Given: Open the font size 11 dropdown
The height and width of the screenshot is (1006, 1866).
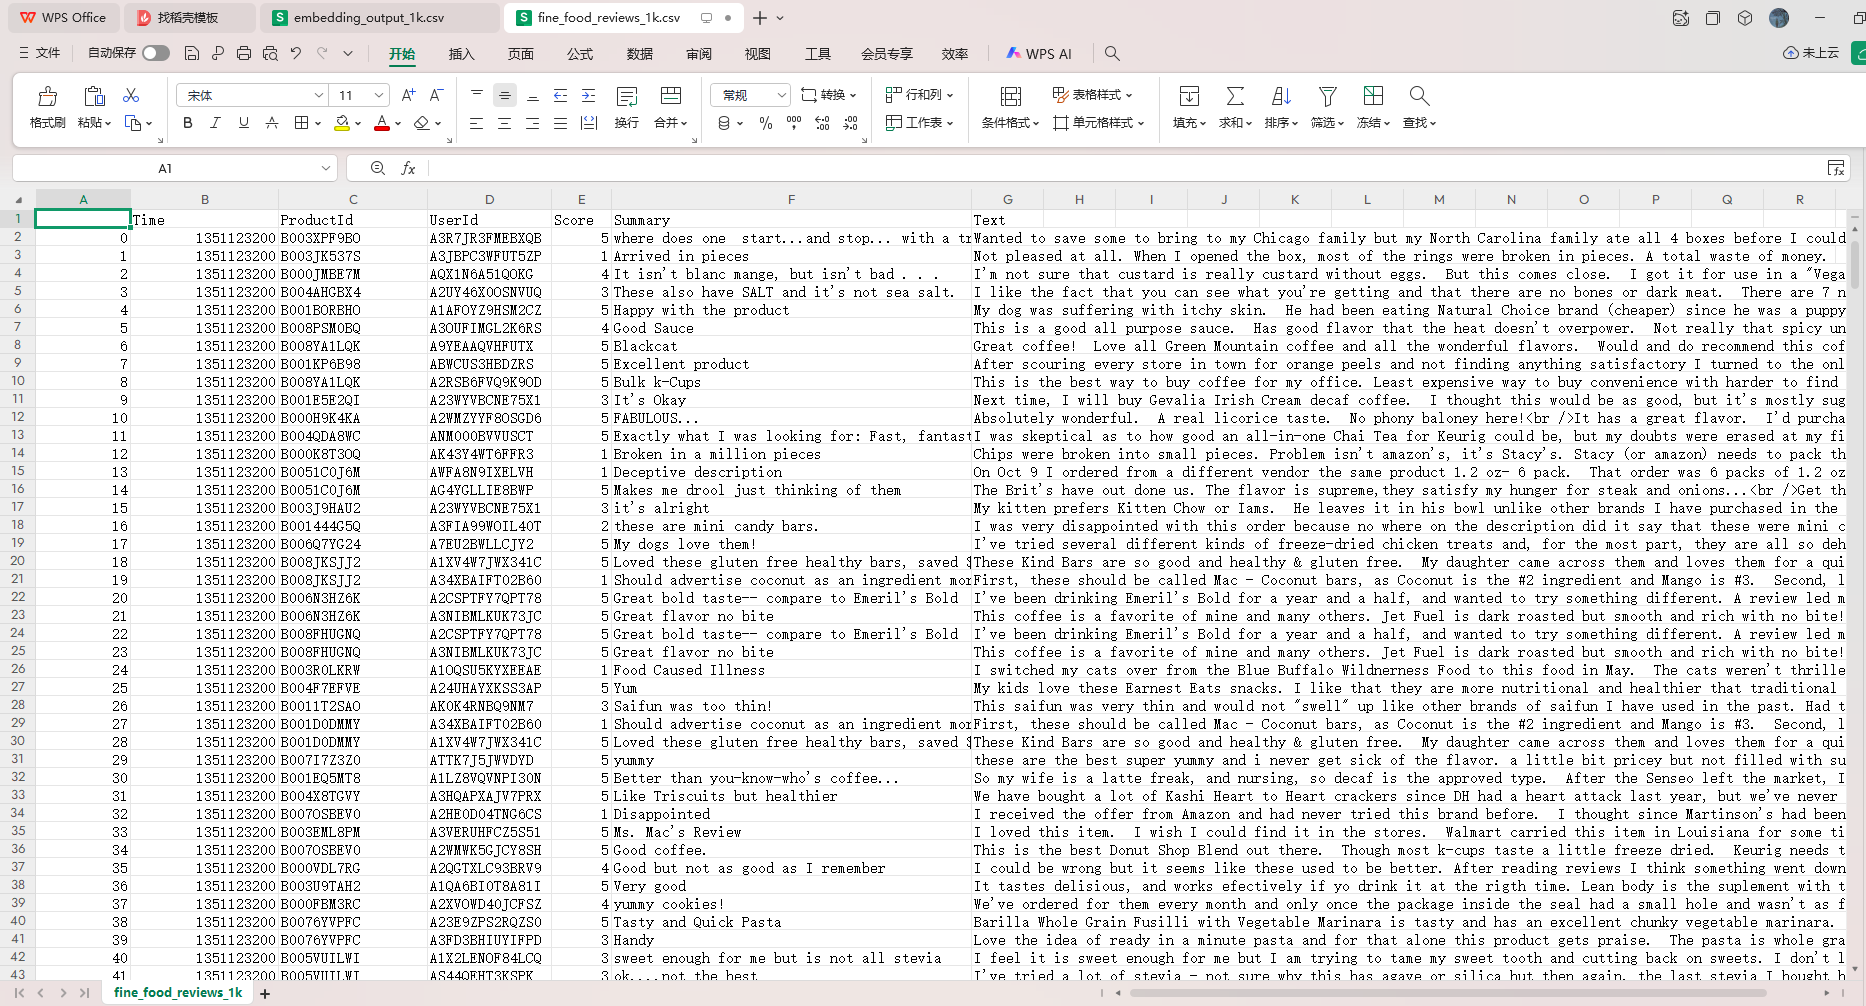Looking at the screenshot, I should tap(379, 95).
